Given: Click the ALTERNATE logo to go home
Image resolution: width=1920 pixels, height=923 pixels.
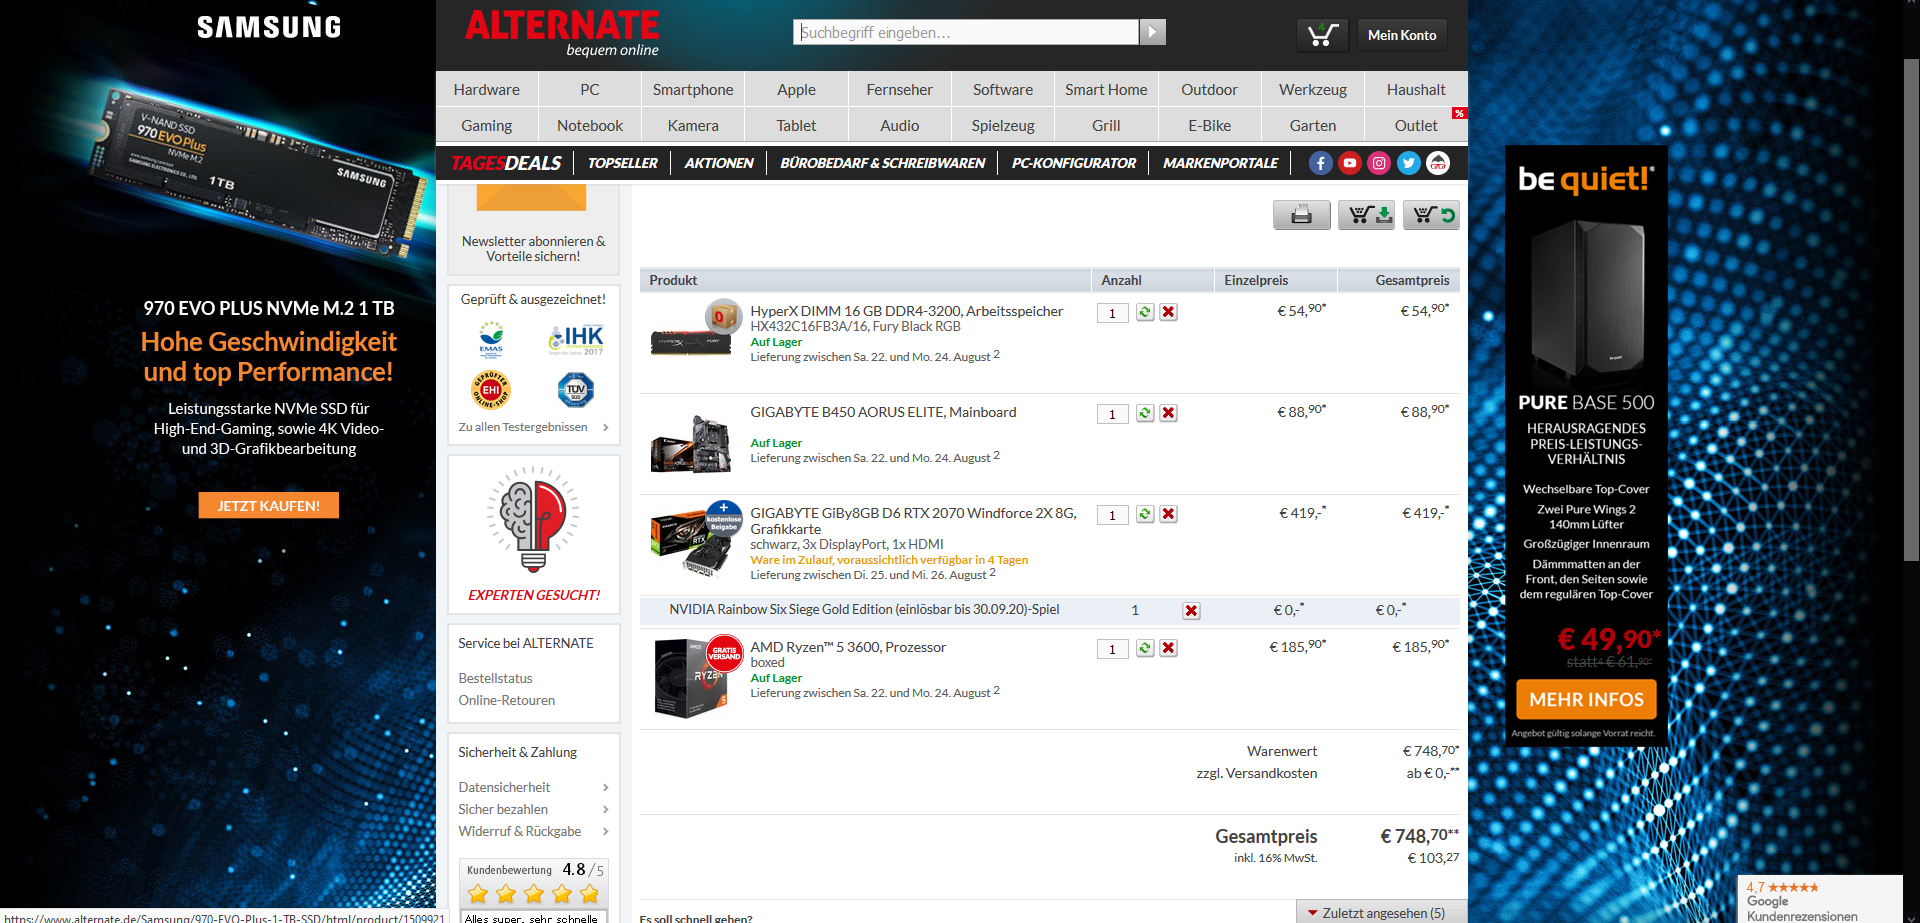Looking at the screenshot, I should 562,33.
